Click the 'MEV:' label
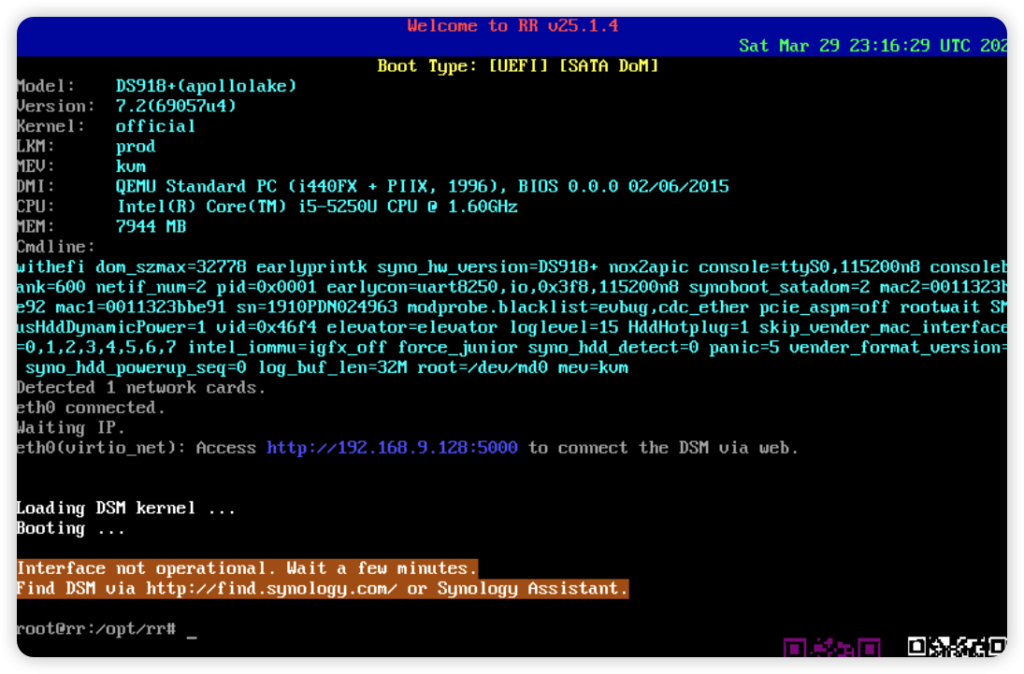 (36, 167)
